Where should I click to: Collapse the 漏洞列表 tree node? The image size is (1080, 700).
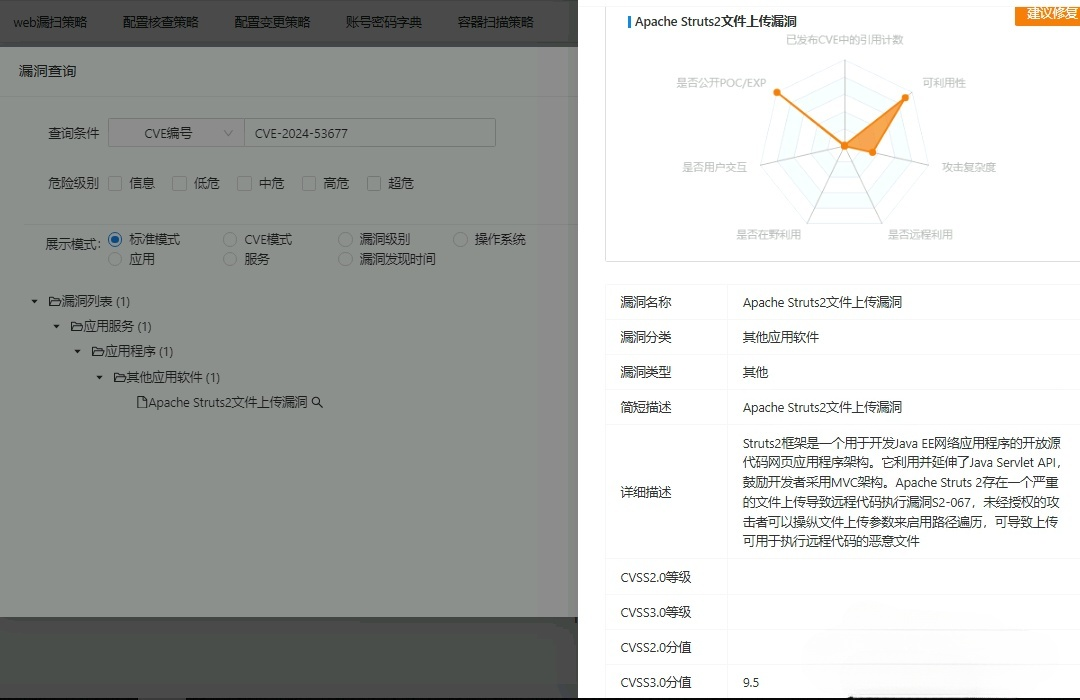35,300
